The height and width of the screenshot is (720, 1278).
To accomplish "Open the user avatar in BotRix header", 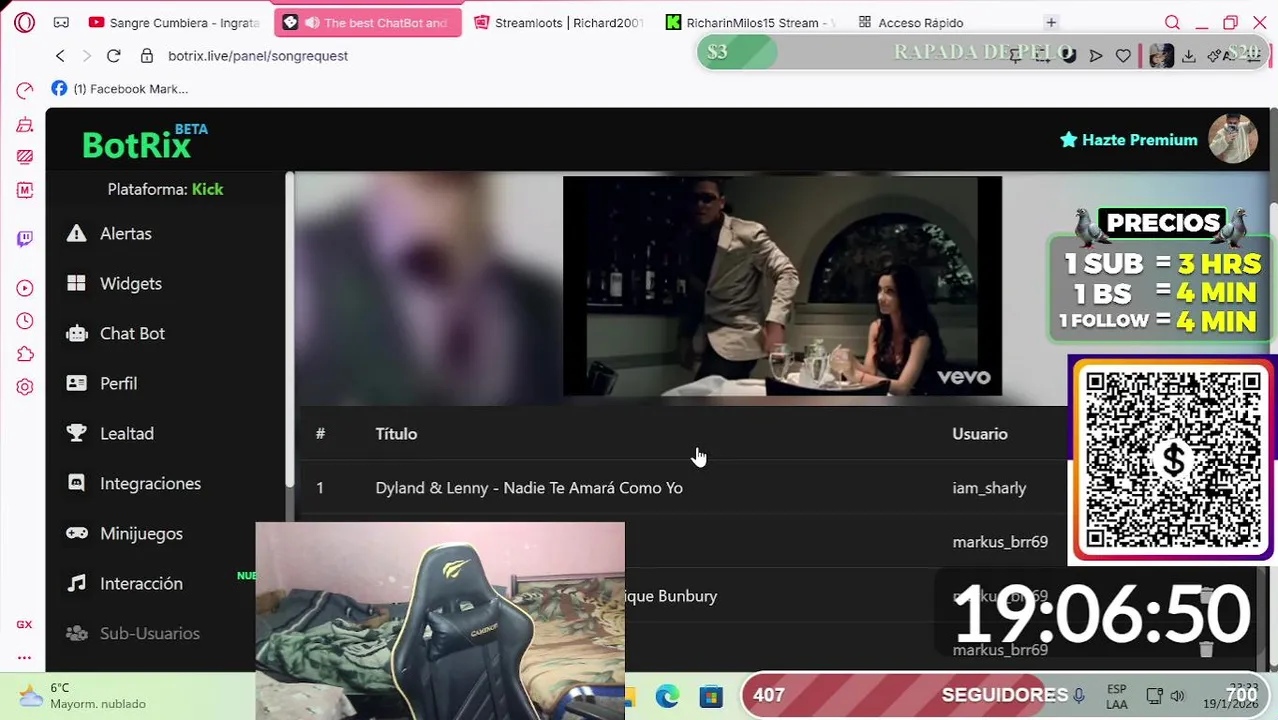I will [1233, 139].
